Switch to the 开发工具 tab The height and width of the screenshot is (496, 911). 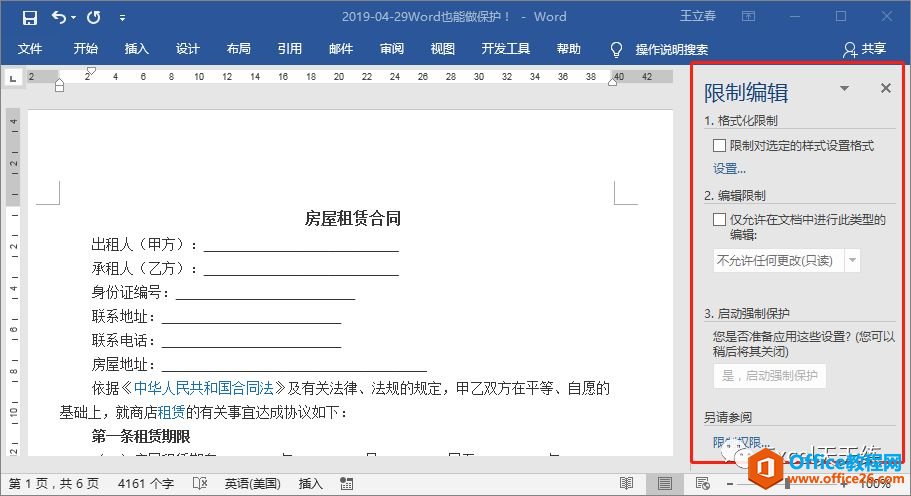click(506, 49)
